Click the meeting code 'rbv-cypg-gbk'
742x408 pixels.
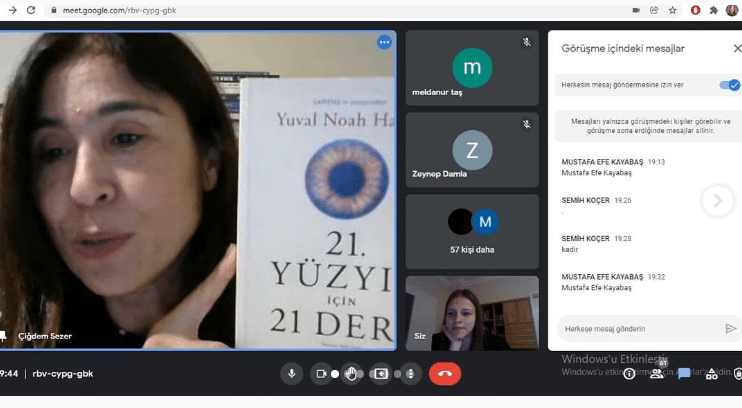62,373
